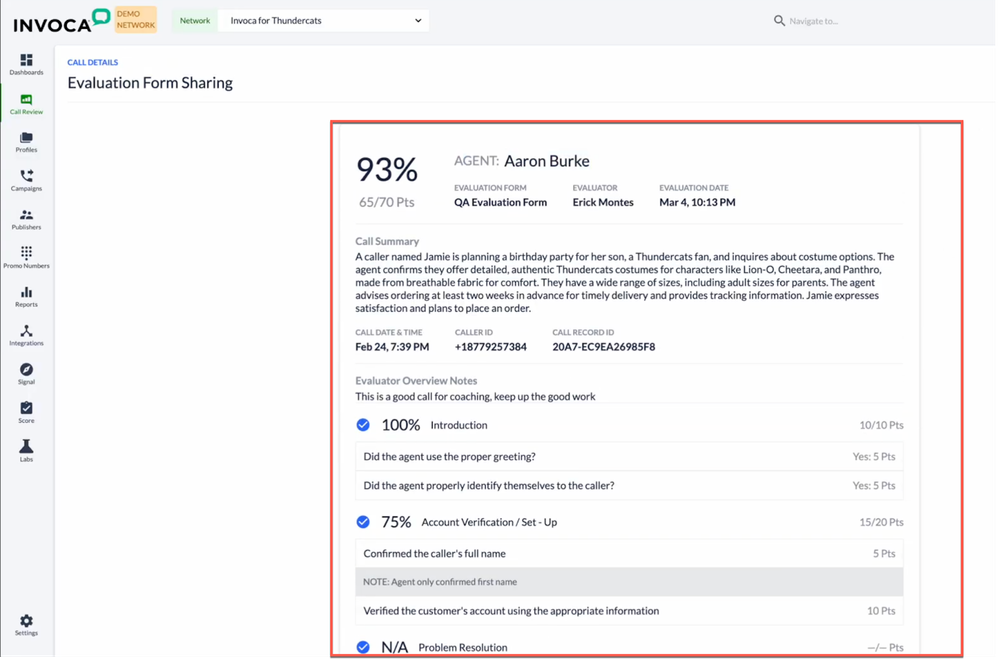Click the Problem Resolution section title
999x659 pixels.
[x=463, y=648]
